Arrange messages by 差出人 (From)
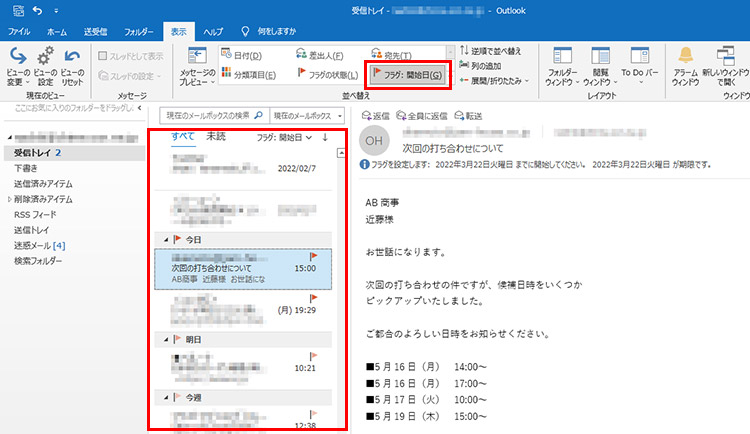This screenshot has height=434, width=750. [321, 55]
